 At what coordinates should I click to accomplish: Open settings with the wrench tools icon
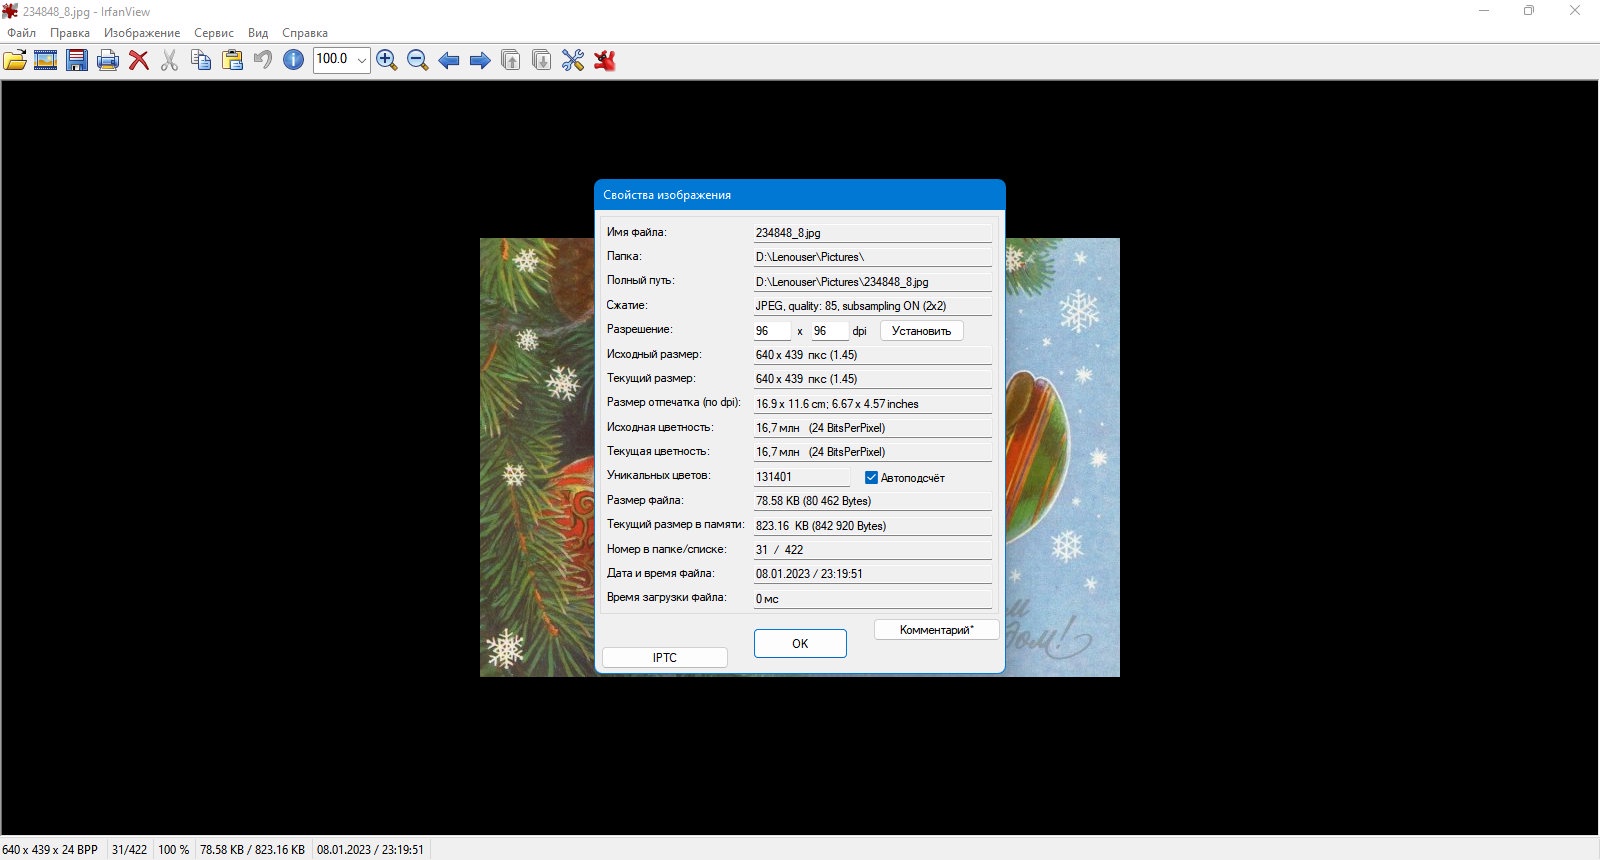tap(573, 60)
